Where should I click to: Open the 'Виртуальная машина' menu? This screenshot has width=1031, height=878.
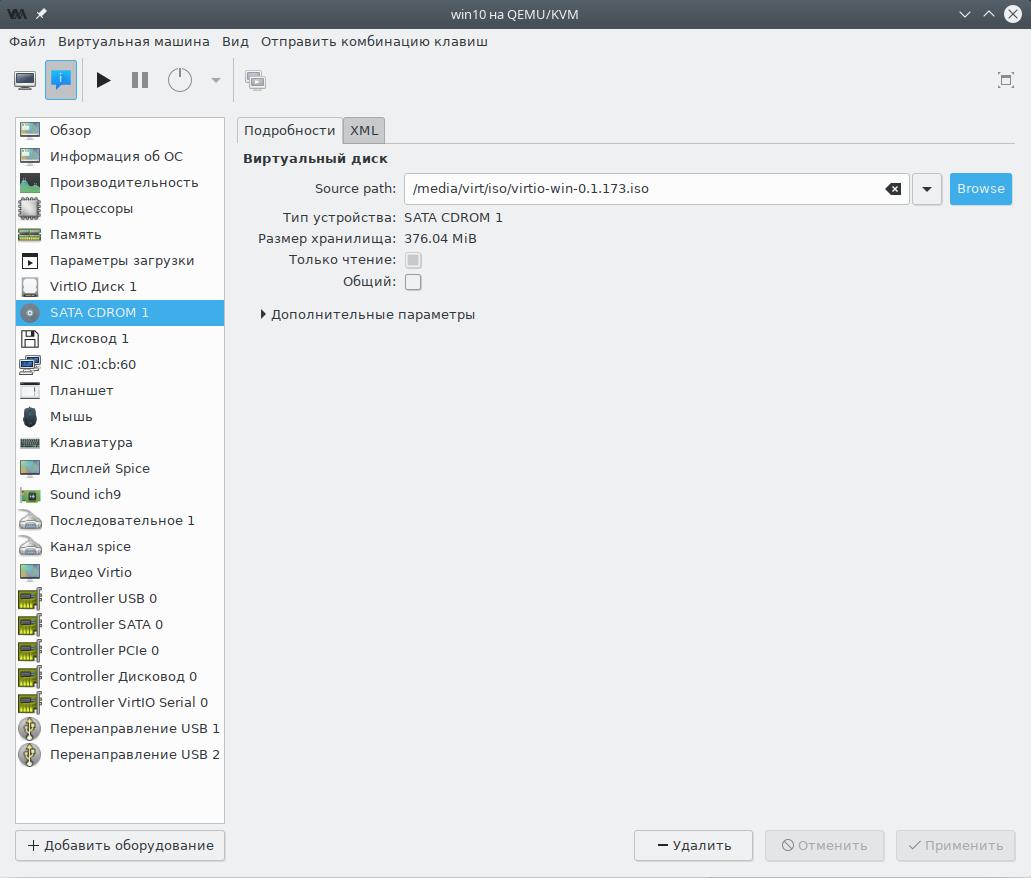point(133,42)
